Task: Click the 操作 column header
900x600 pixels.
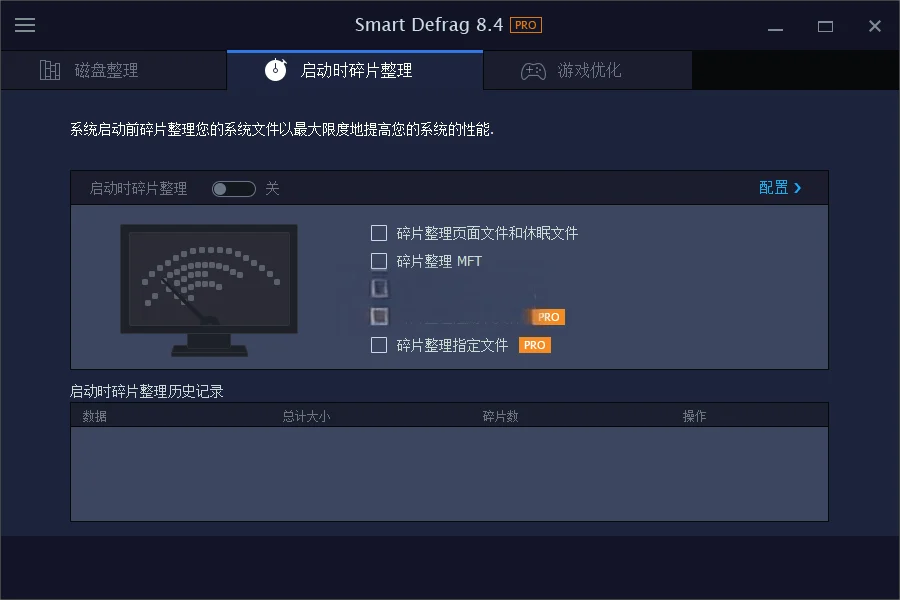Action: click(x=695, y=415)
